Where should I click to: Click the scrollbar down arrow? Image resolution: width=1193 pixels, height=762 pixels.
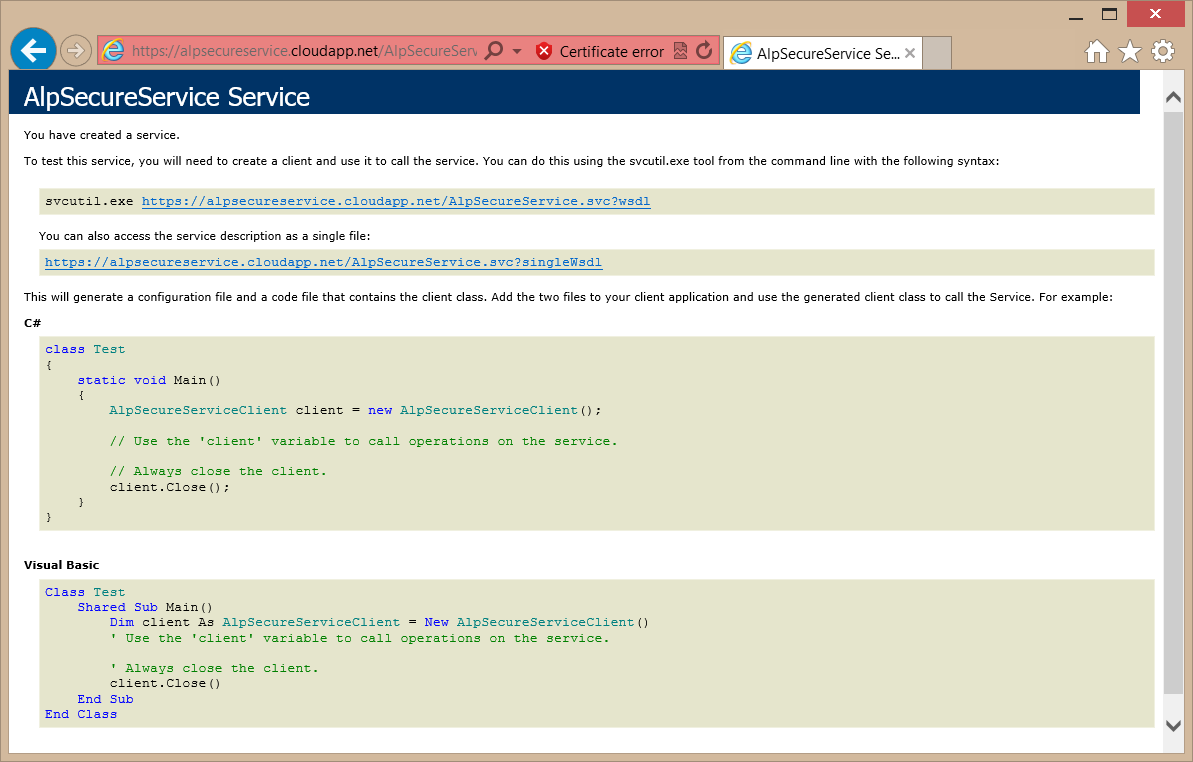1173,724
